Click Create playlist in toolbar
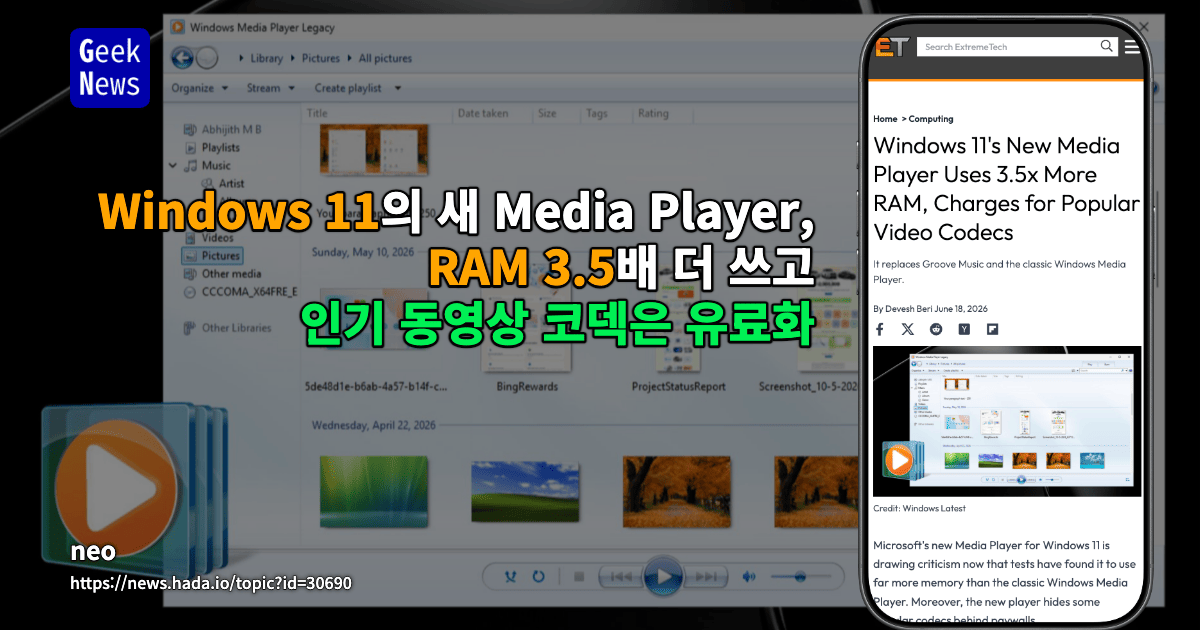 pos(348,88)
